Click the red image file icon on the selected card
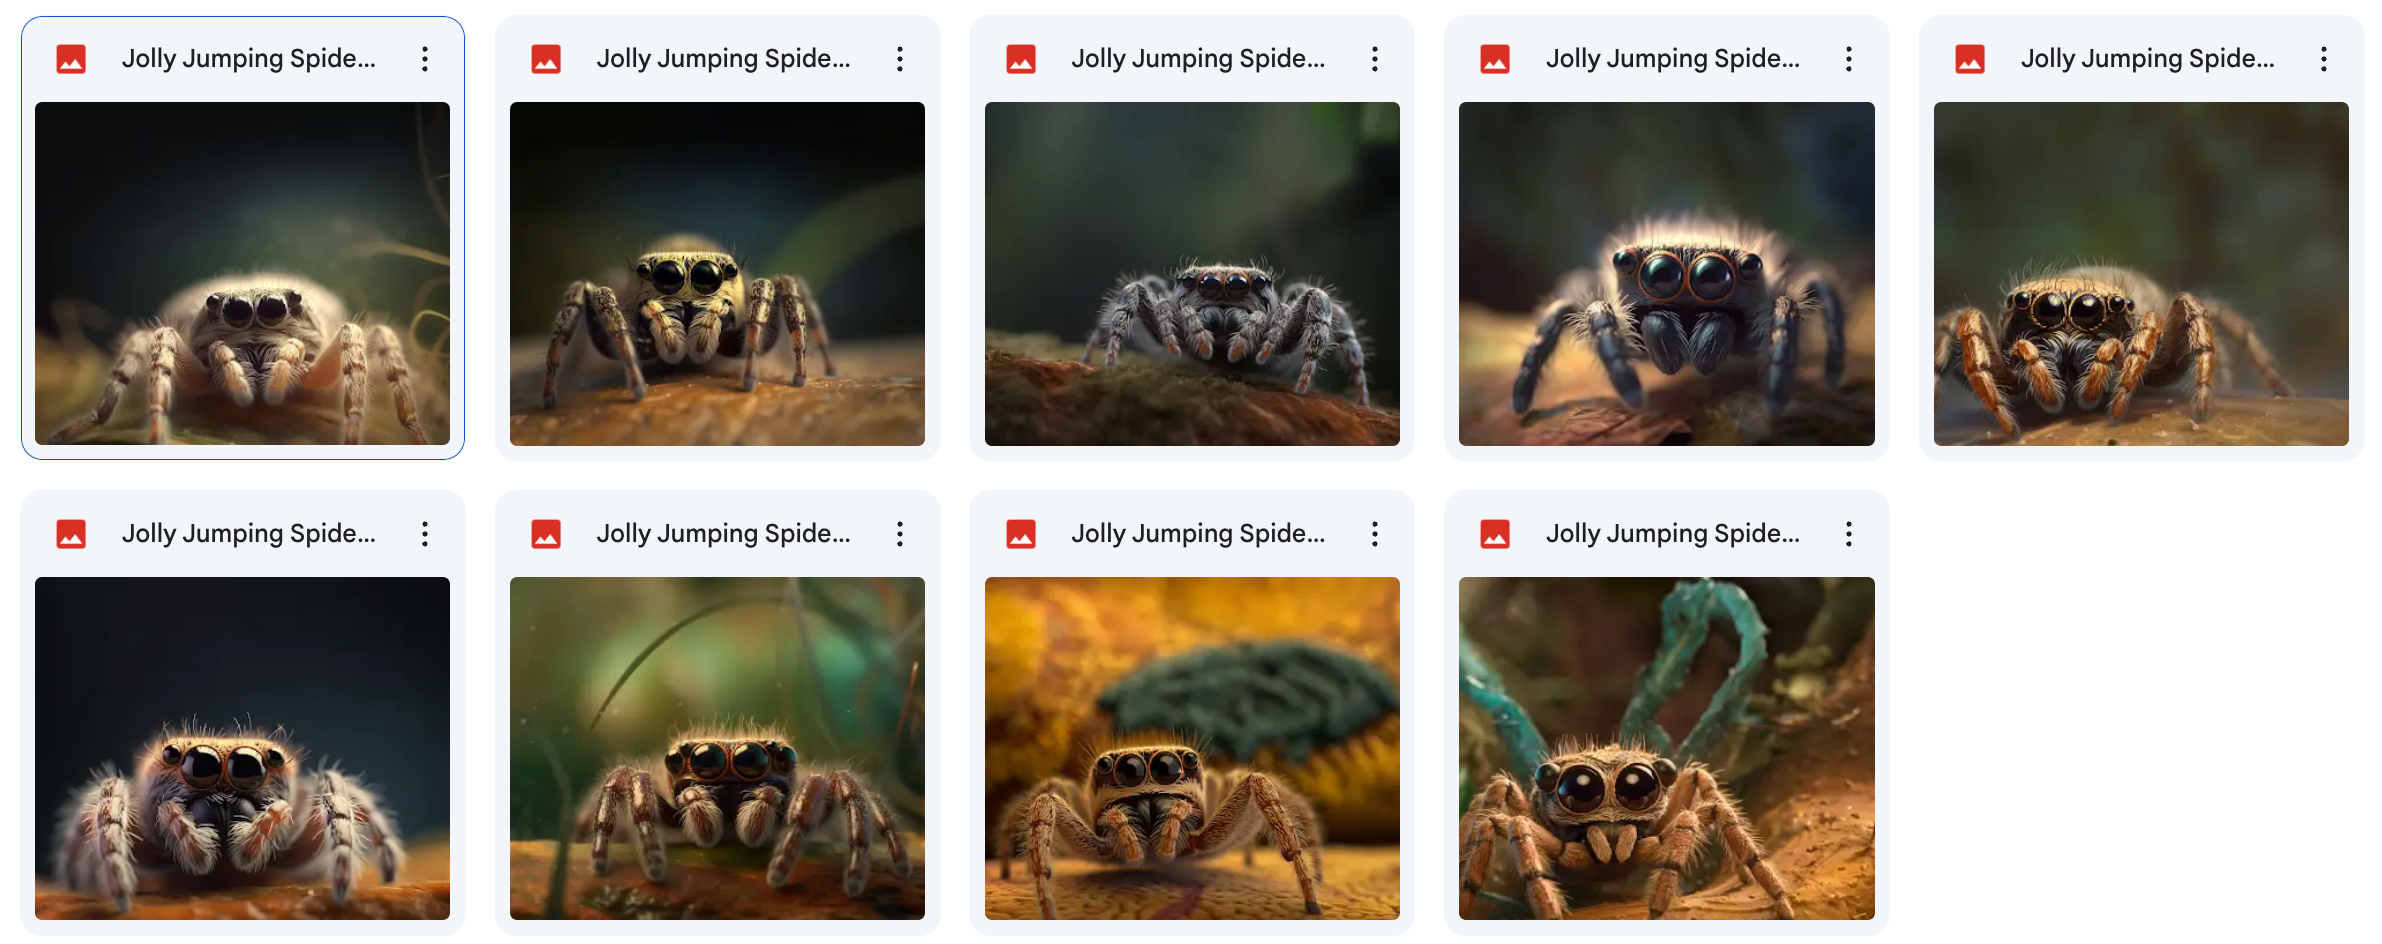Image resolution: width=2382 pixels, height=944 pixels. 71,59
